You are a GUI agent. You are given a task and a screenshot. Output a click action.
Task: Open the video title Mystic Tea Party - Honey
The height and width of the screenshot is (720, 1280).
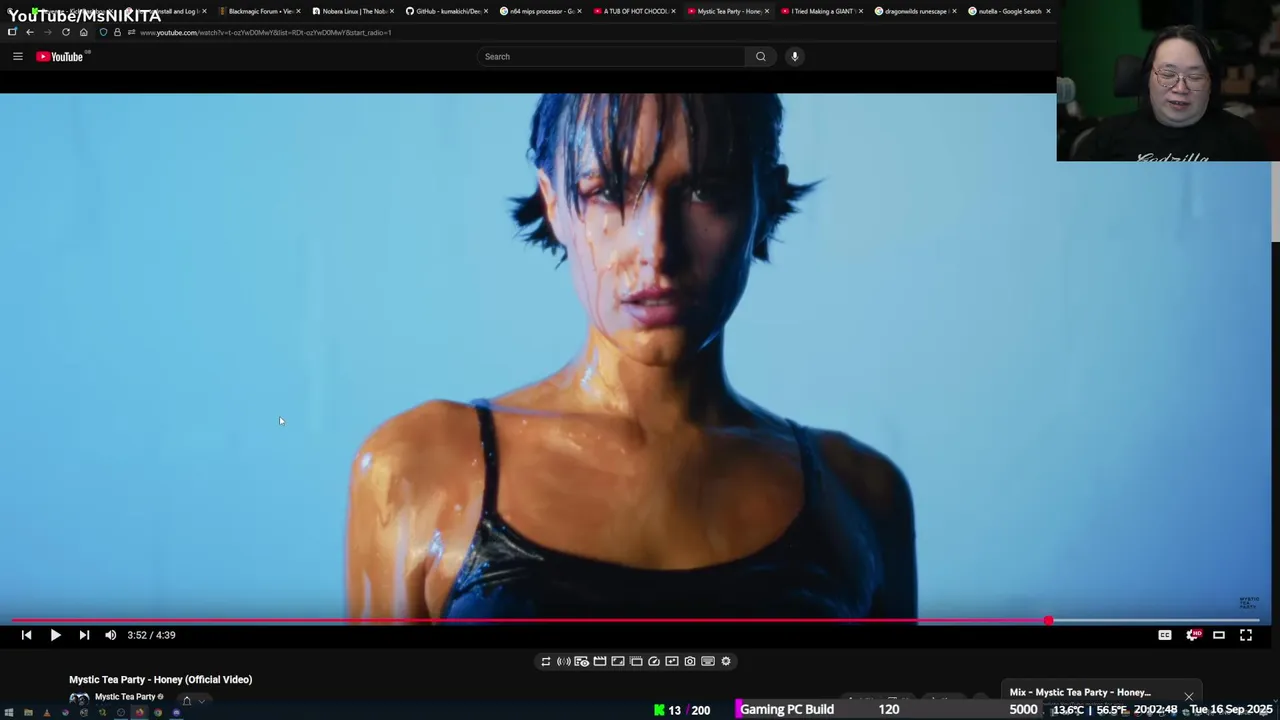[160, 679]
